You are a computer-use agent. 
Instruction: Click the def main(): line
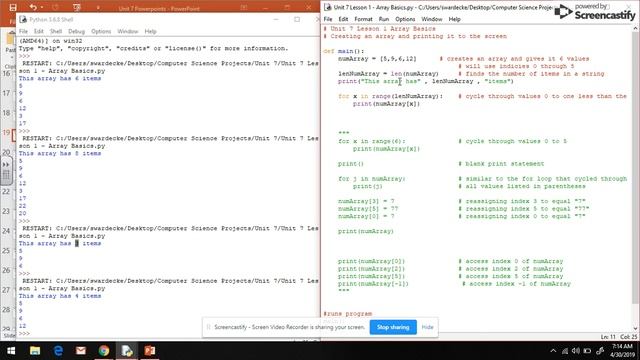(x=343, y=51)
